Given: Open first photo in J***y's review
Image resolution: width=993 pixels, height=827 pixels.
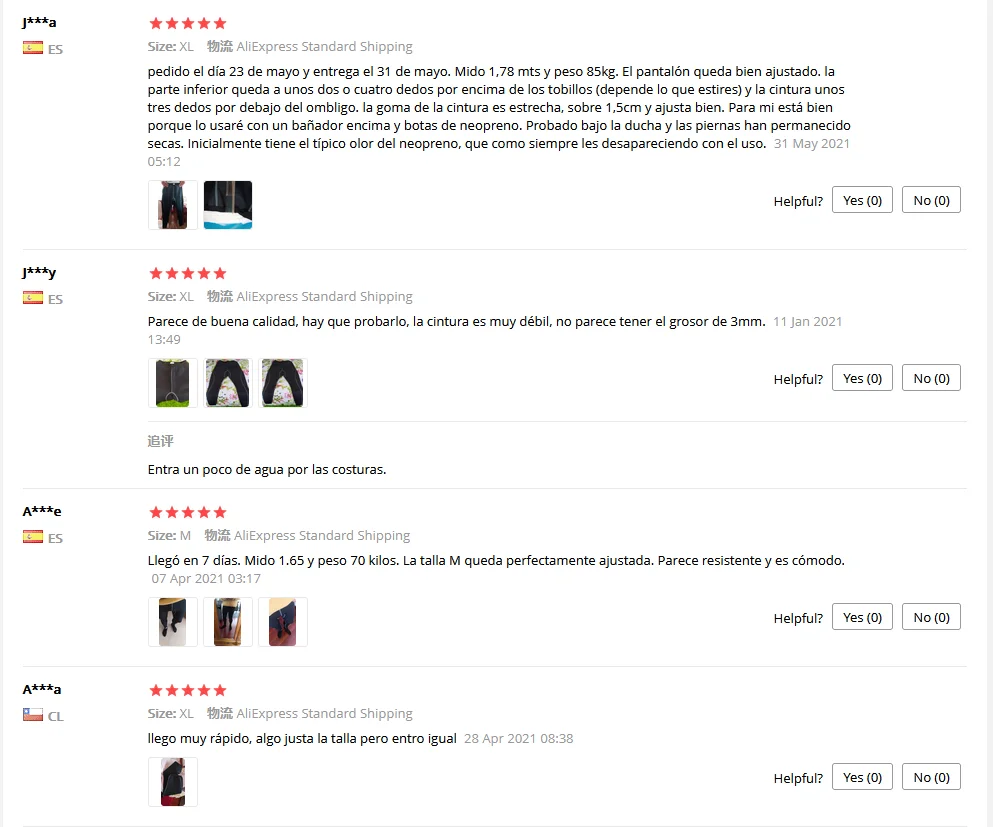Looking at the screenshot, I should (x=173, y=382).
